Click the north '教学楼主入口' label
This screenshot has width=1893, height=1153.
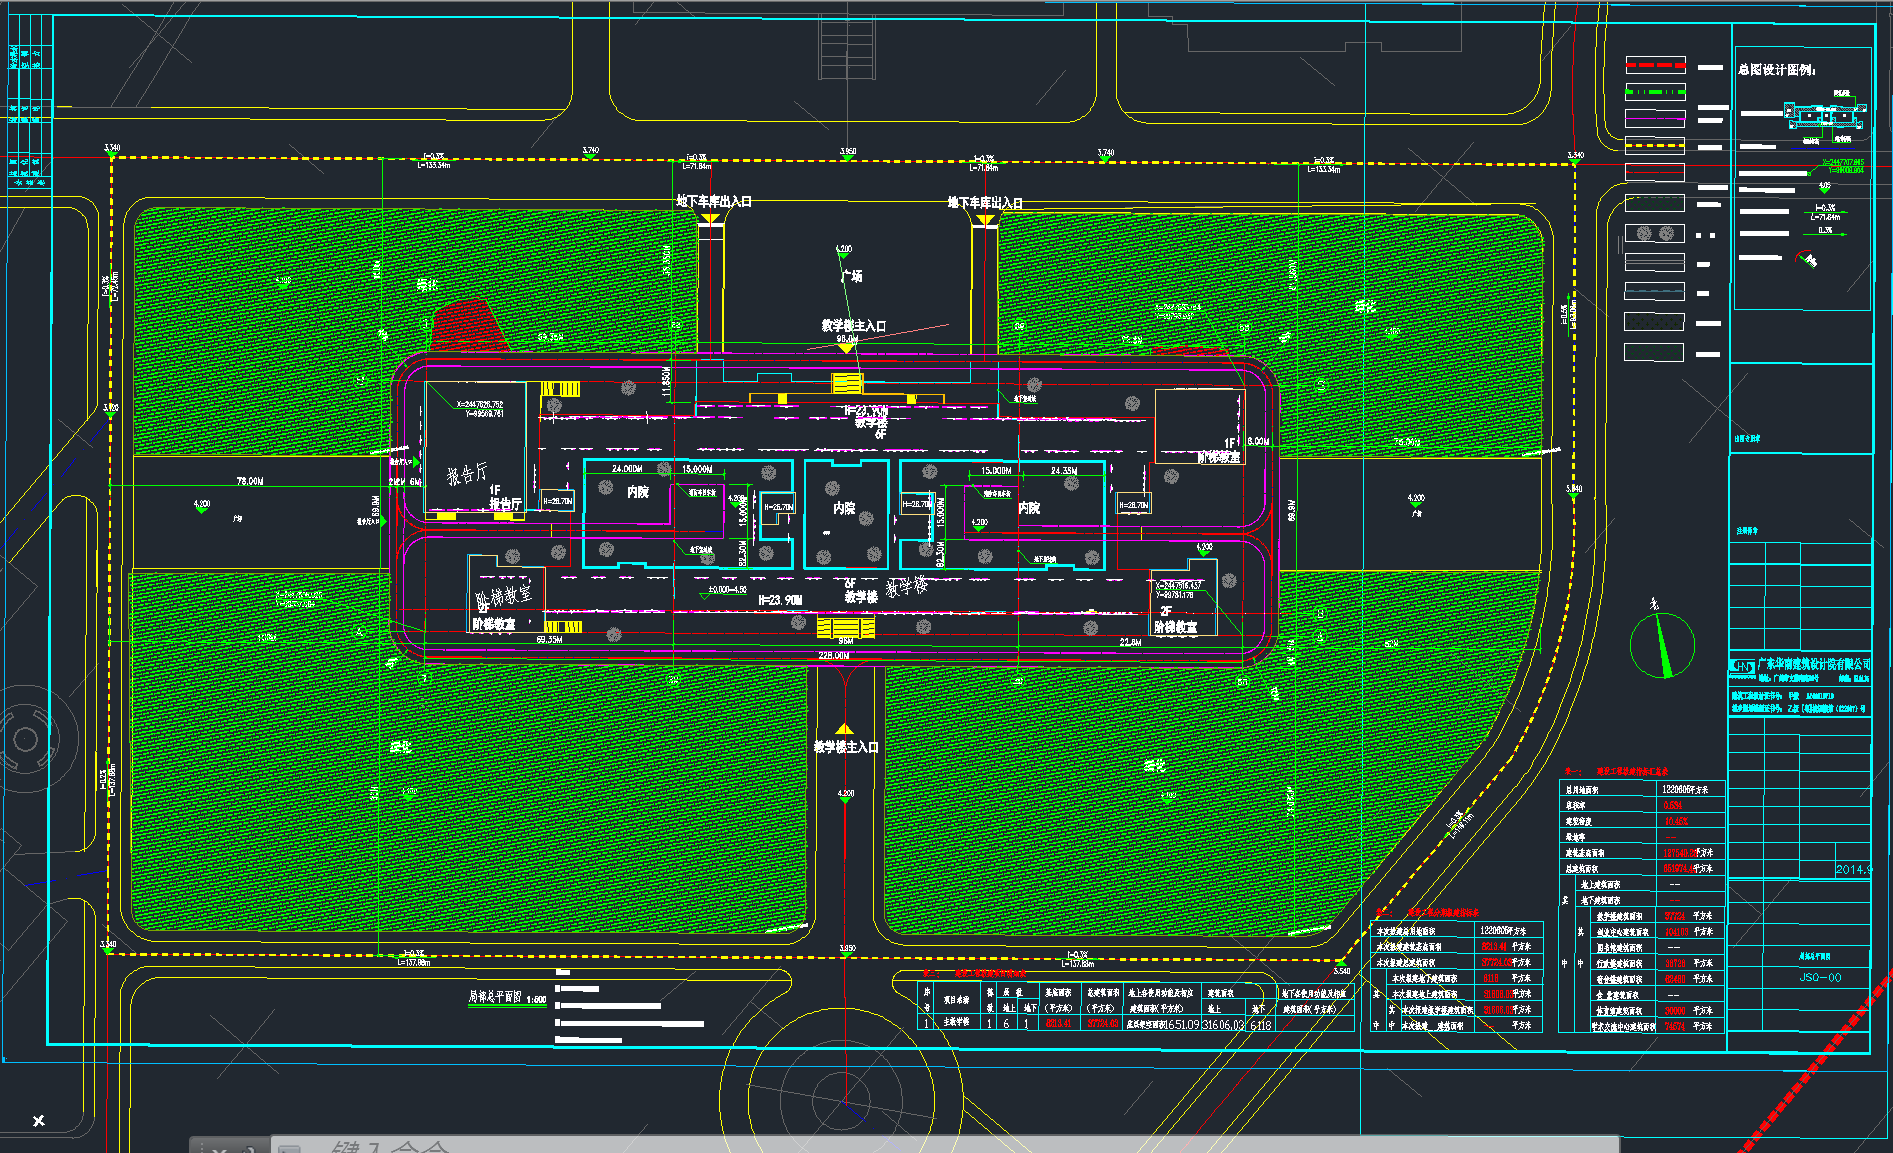[854, 326]
